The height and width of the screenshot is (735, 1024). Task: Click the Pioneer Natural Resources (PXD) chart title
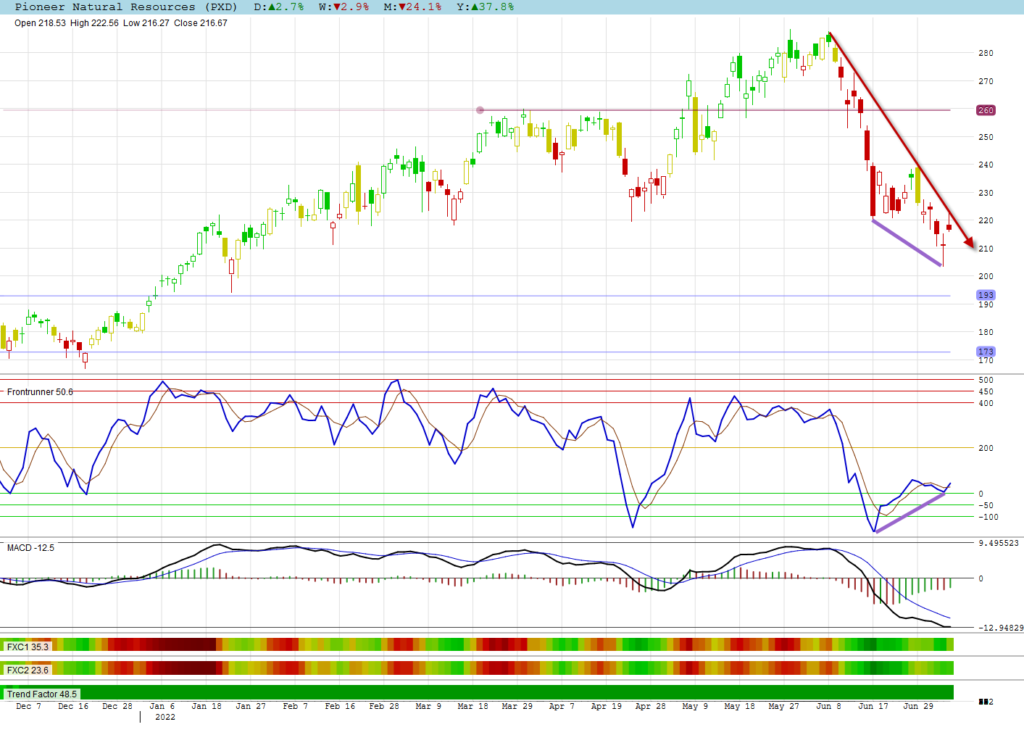(126, 7)
